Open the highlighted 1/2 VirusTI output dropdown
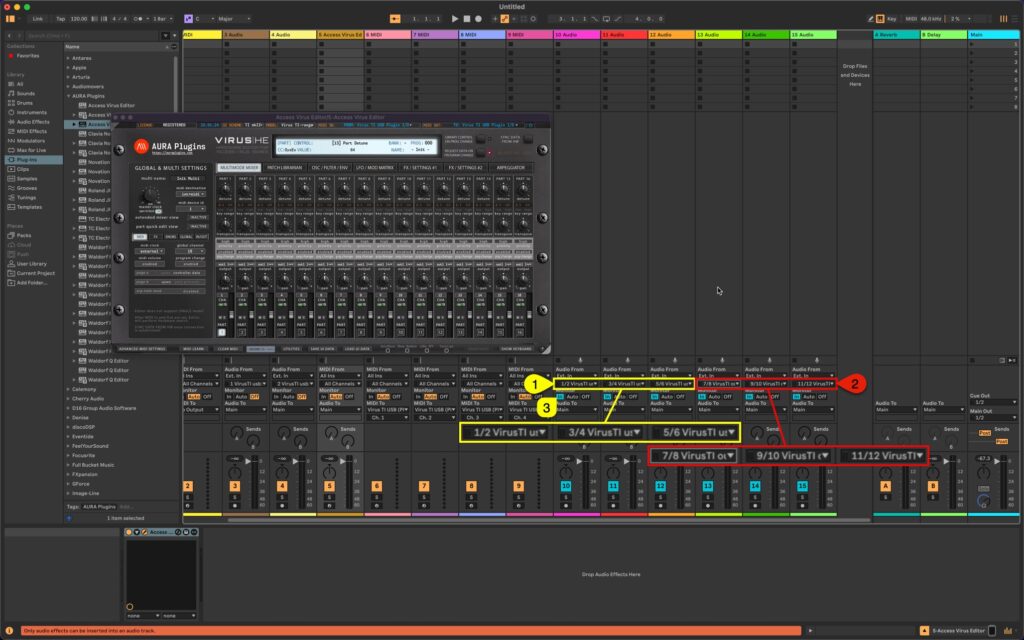The height and width of the screenshot is (640, 1024). pyautogui.click(x=507, y=433)
